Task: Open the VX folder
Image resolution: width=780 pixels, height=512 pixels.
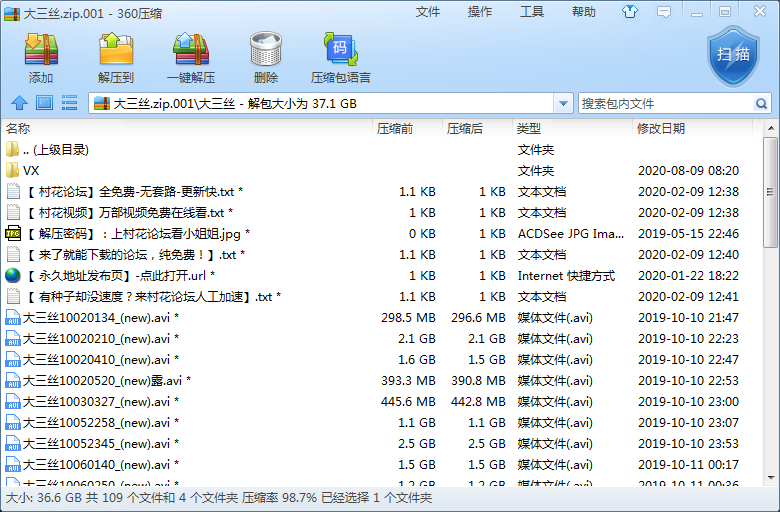Action: click(x=31, y=171)
